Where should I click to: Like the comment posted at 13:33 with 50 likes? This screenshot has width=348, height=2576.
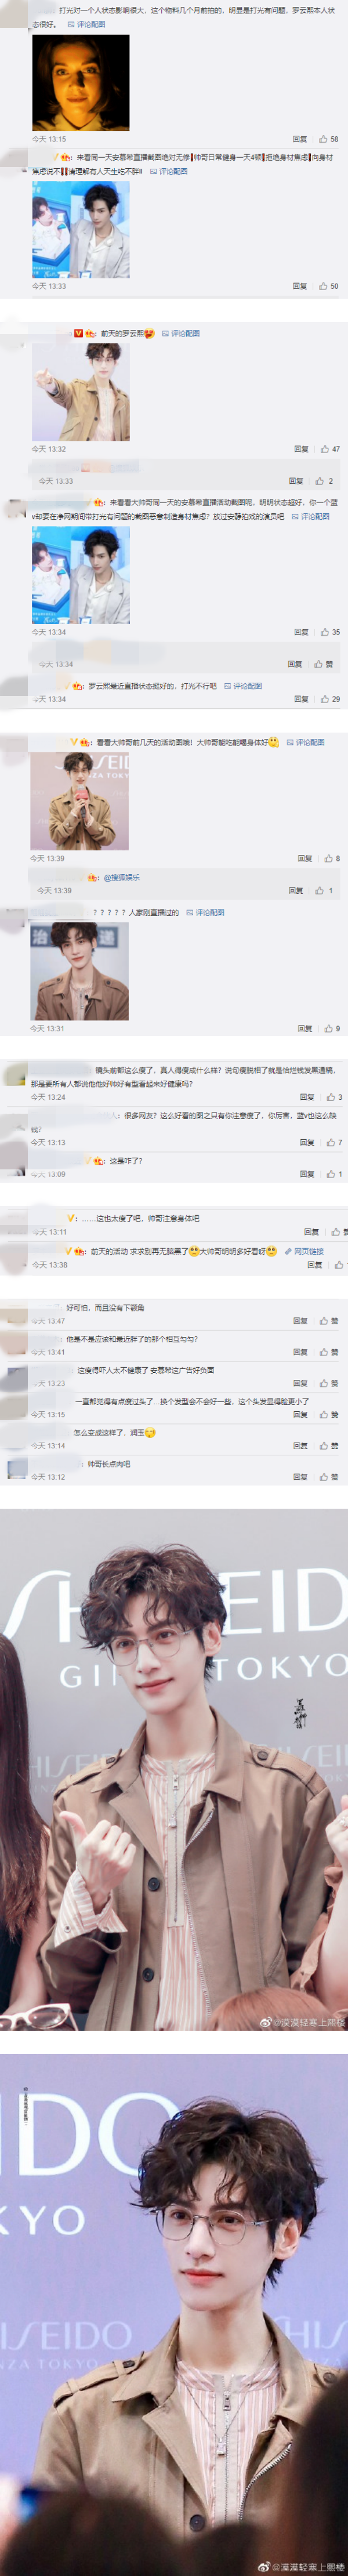point(328,286)
